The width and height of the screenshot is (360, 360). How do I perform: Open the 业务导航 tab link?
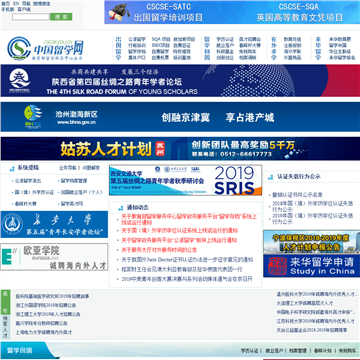(x=68, y=168)
